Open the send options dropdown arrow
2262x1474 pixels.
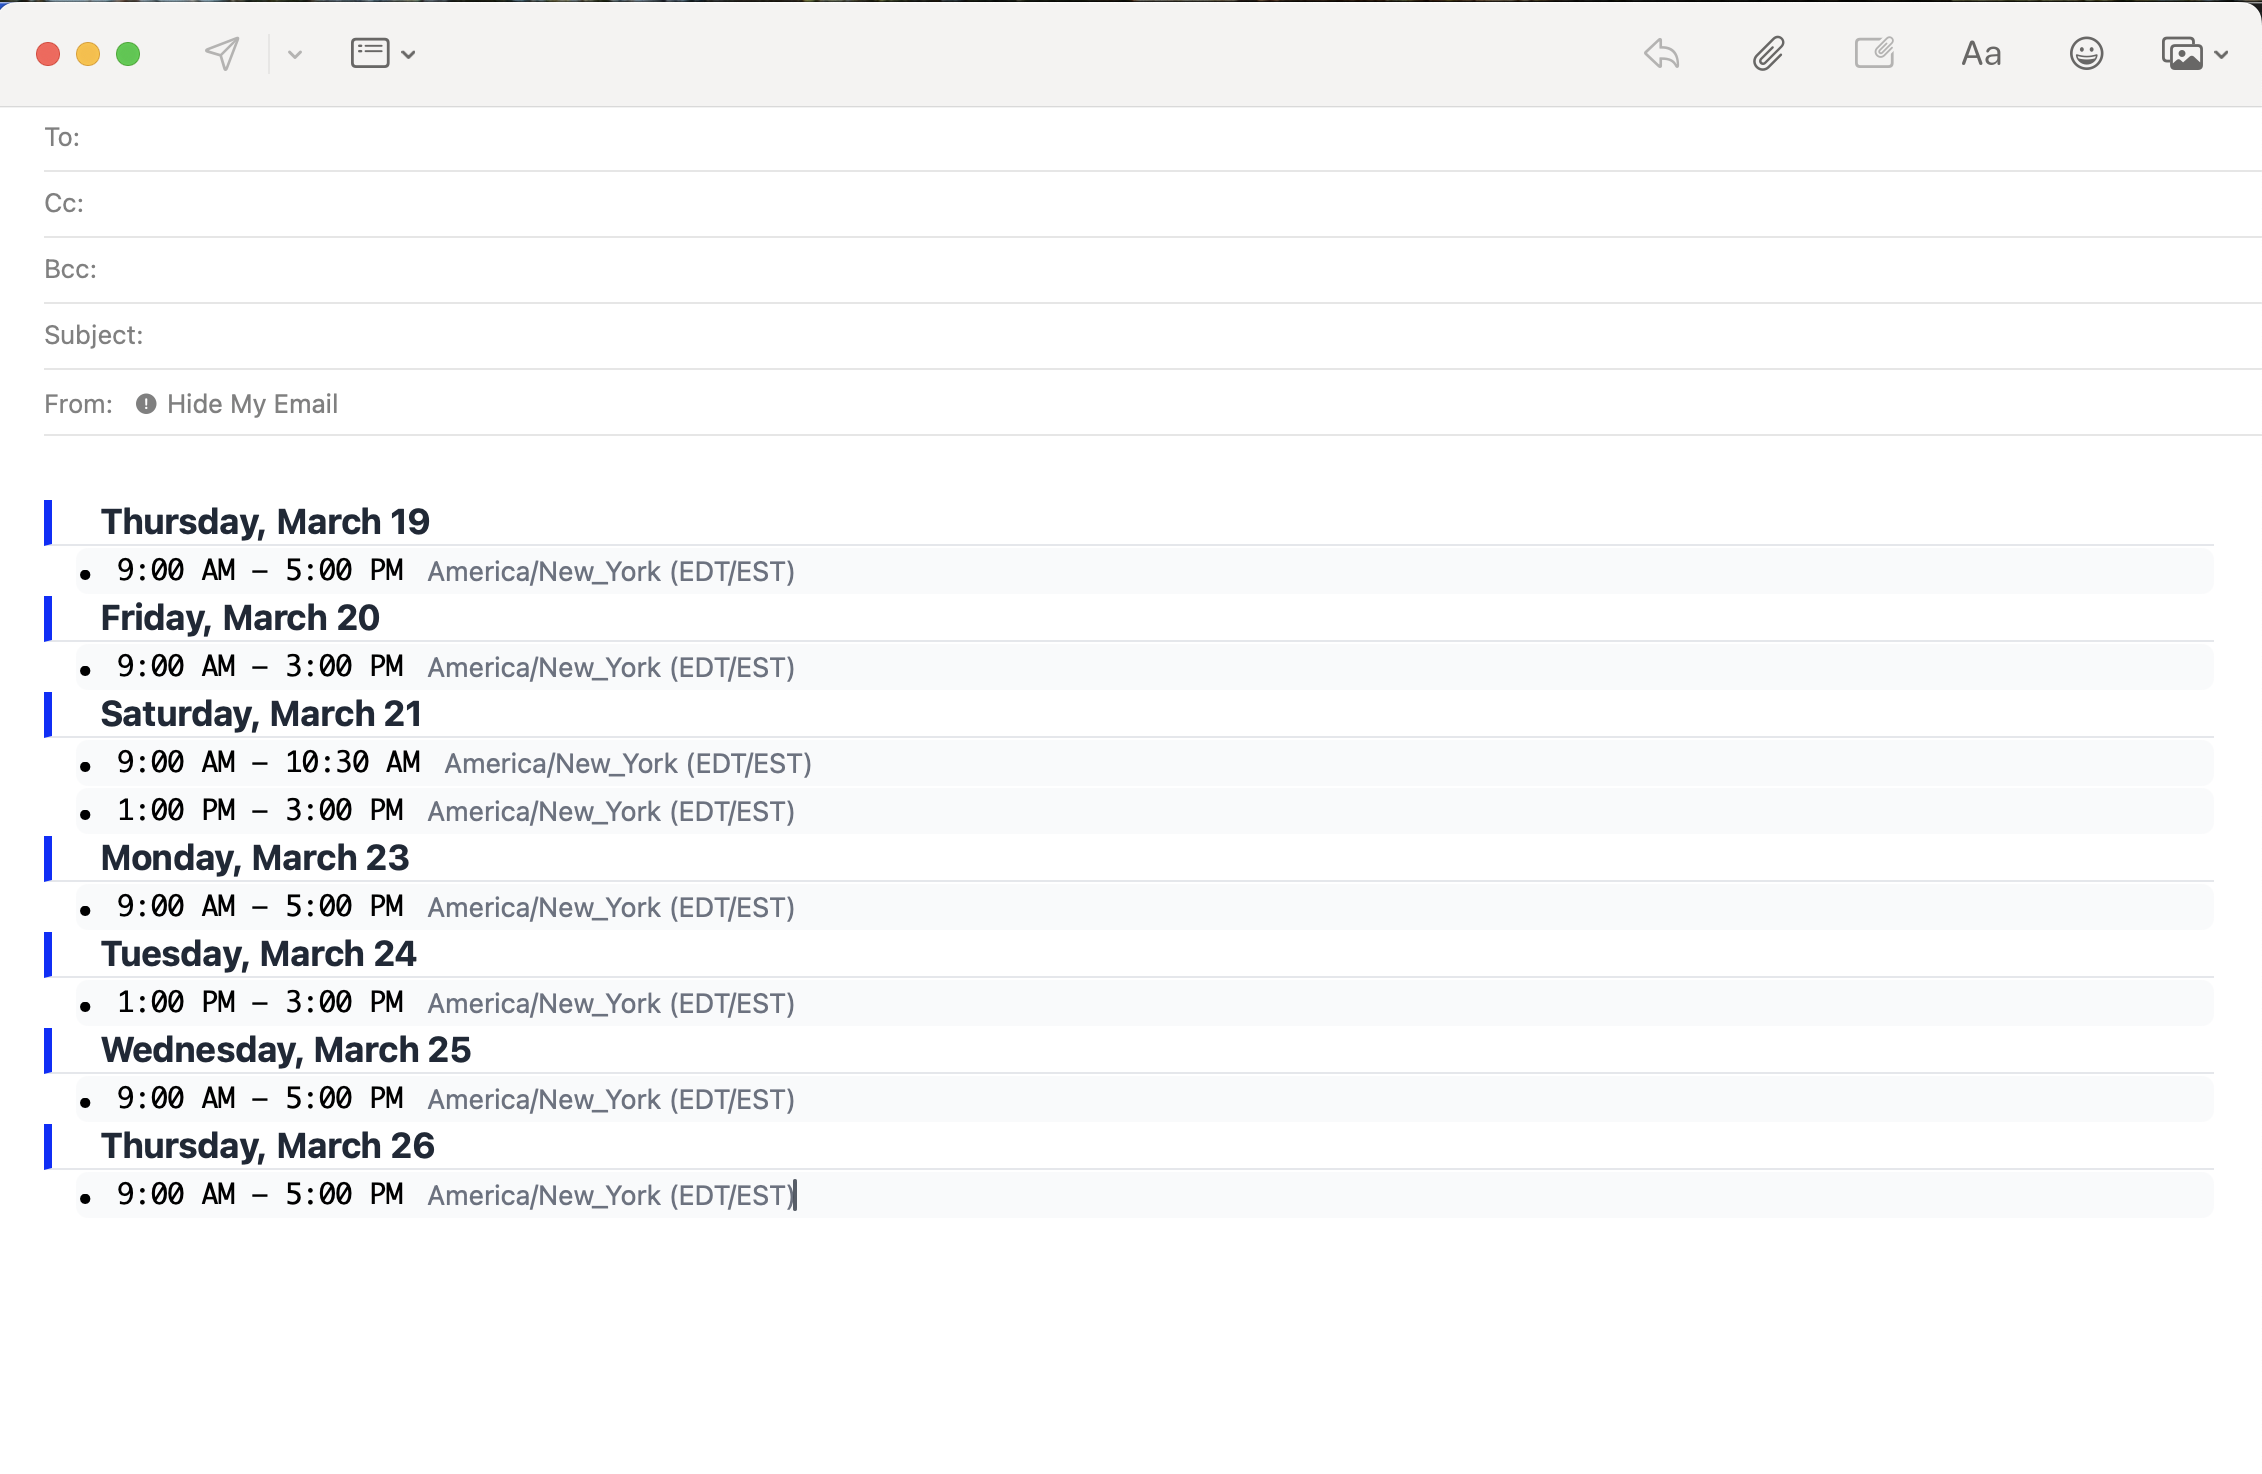tap(295, 54)
